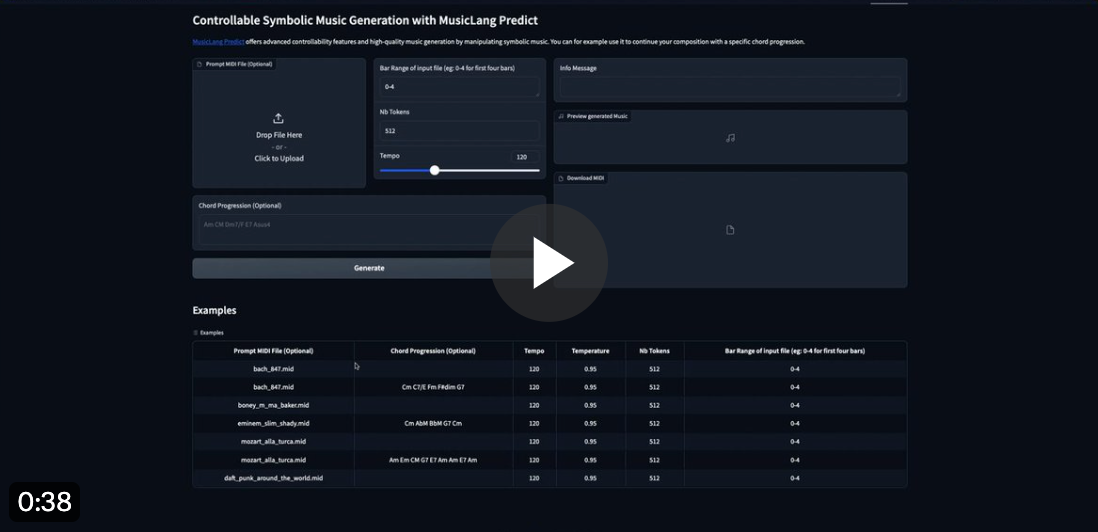Click the Nb Tokens column header in Examples
1098x532 pixels.
654,351
